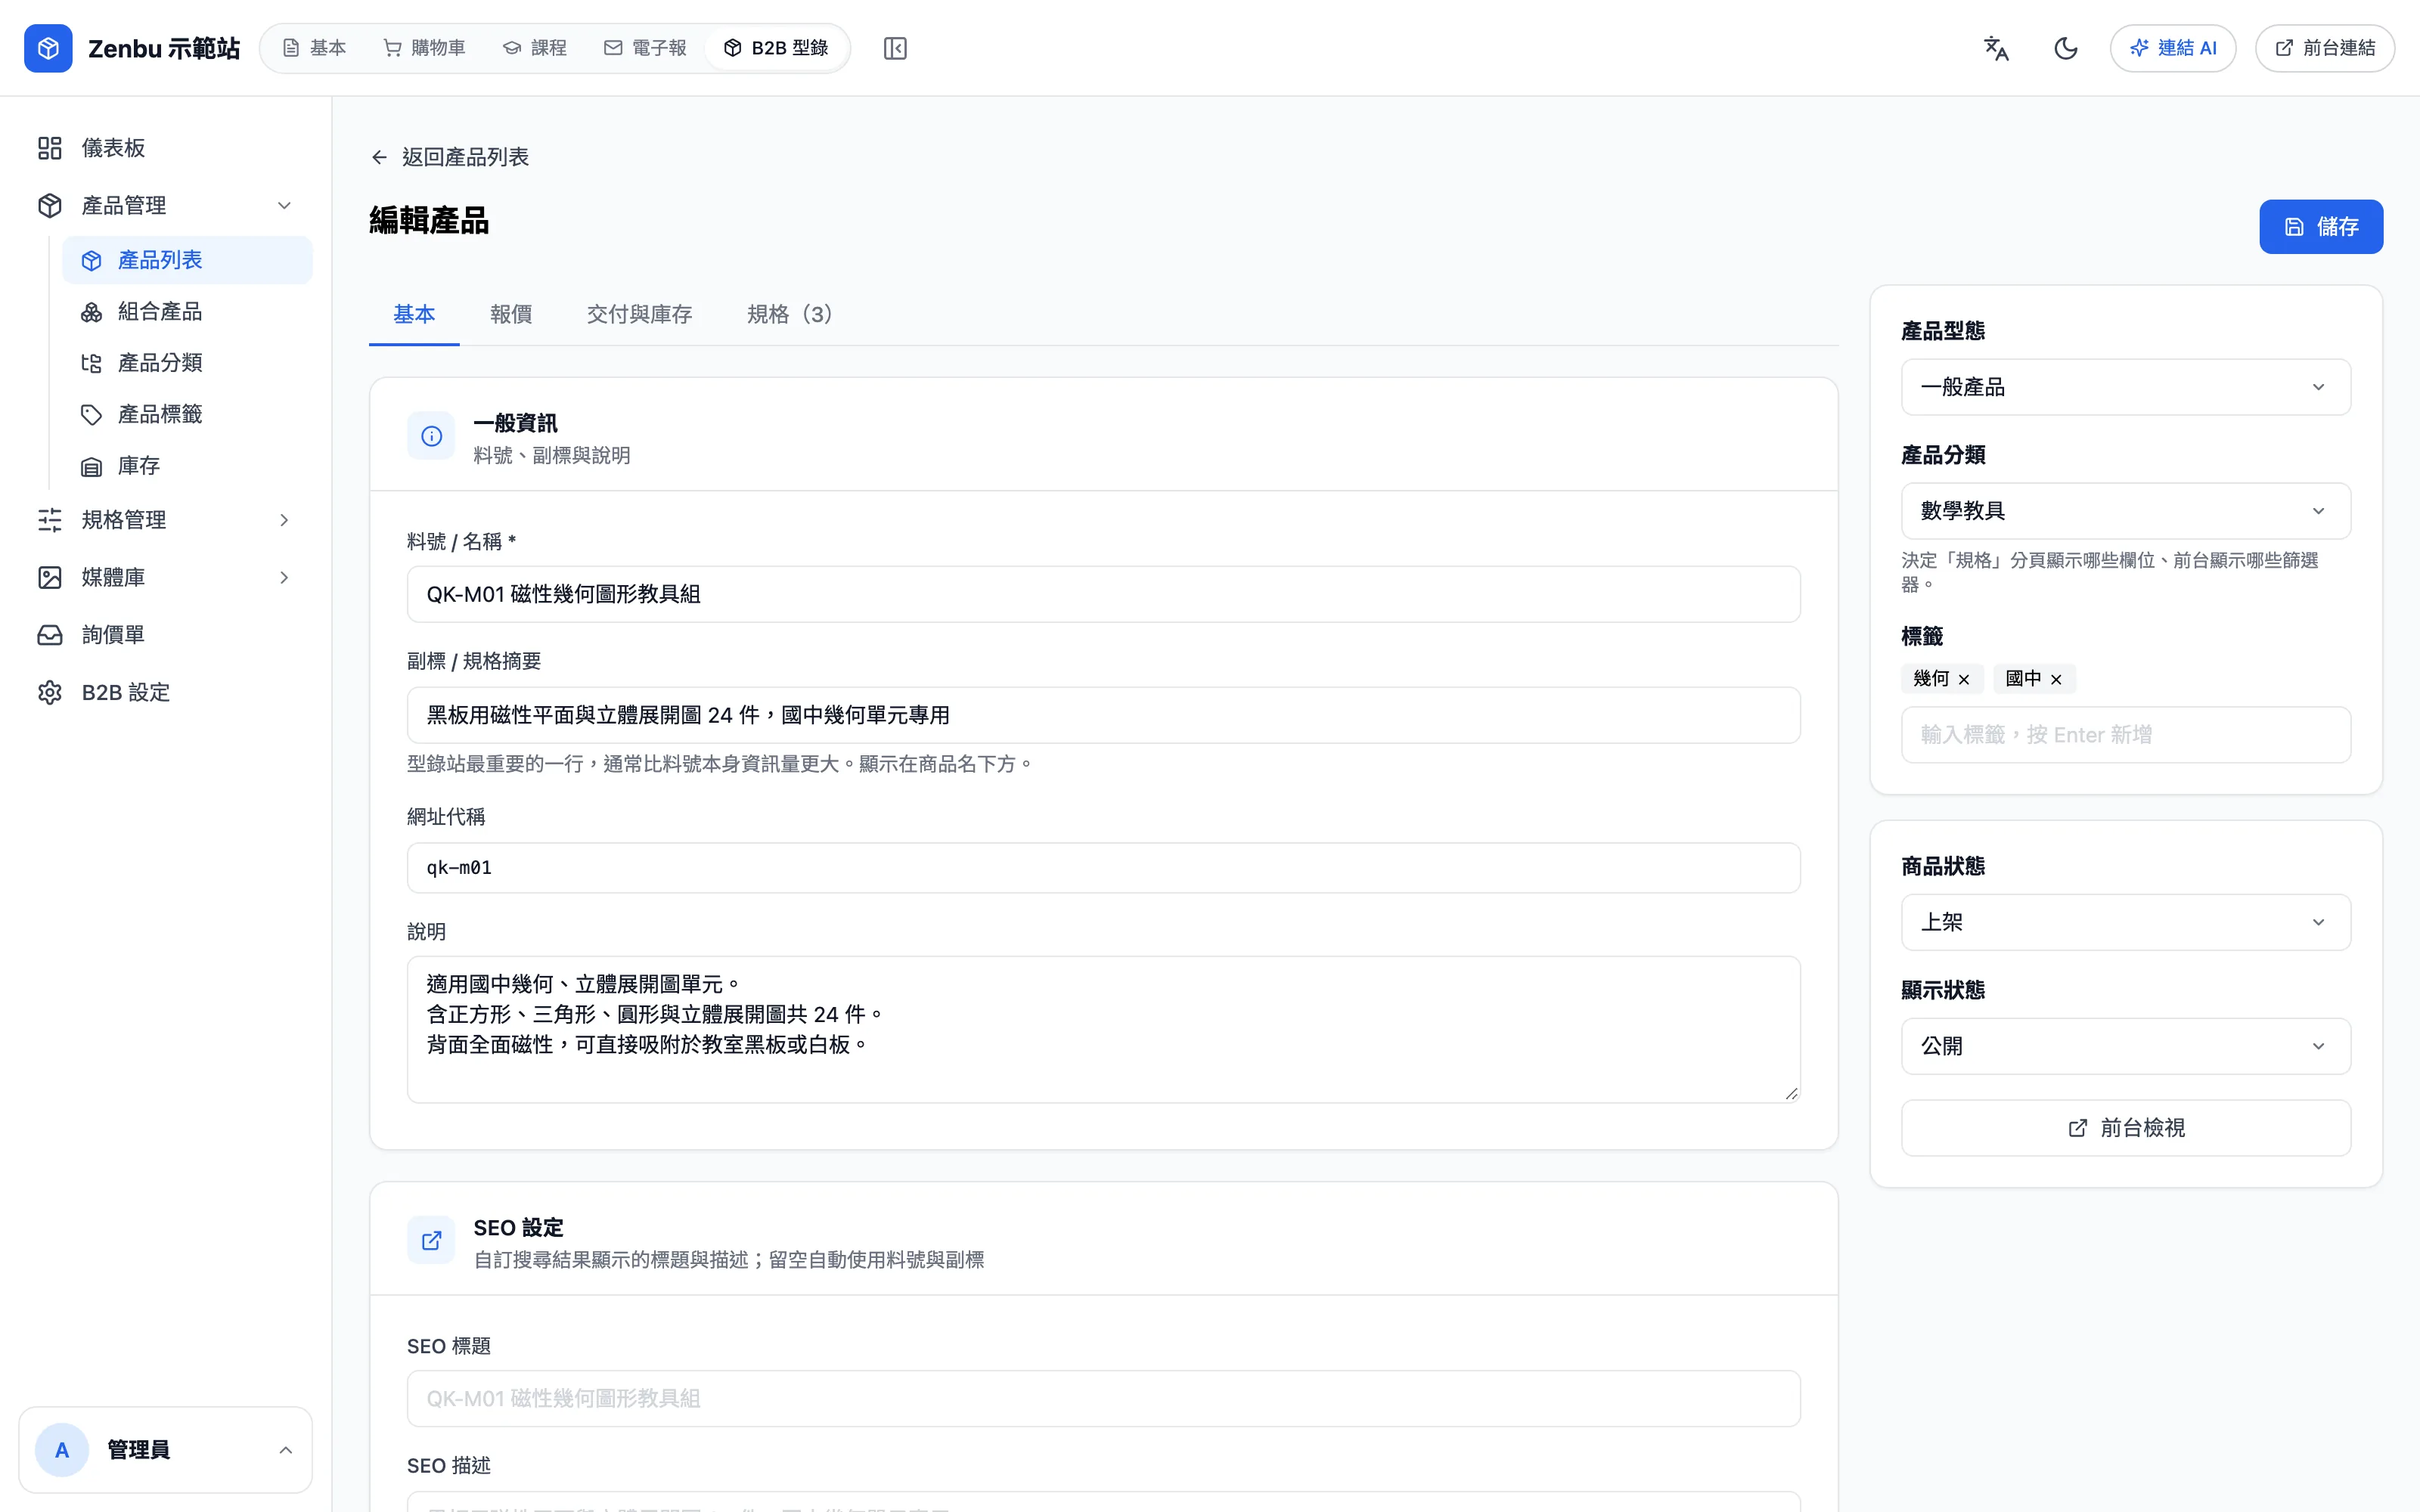Click the 組合產品 stacked boxes icon

coord(91,312)
